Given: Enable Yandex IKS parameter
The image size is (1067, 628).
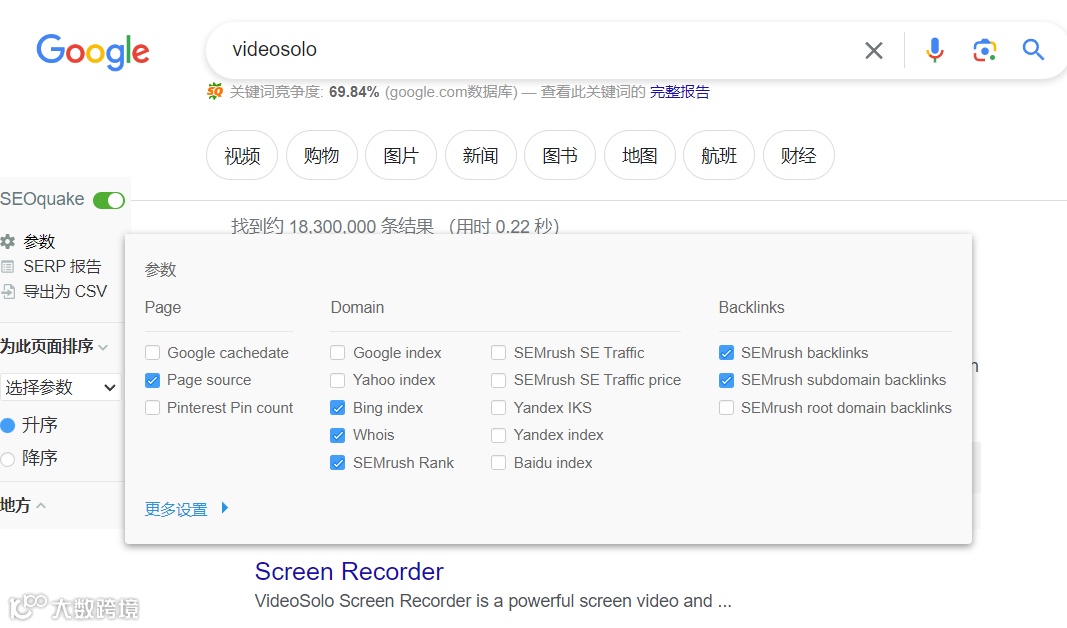Looking at the screenshot, I should coord(499,408).
